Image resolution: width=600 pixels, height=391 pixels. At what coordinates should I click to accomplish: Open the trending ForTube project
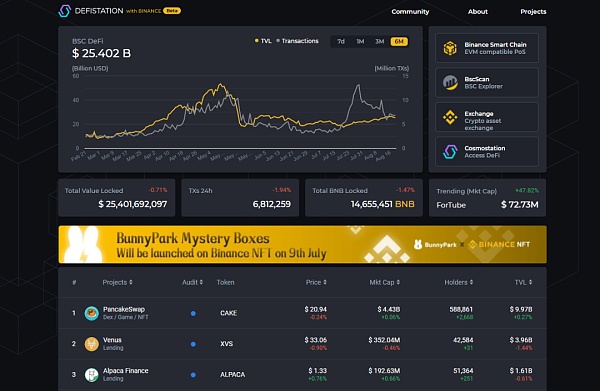point(451,205)
